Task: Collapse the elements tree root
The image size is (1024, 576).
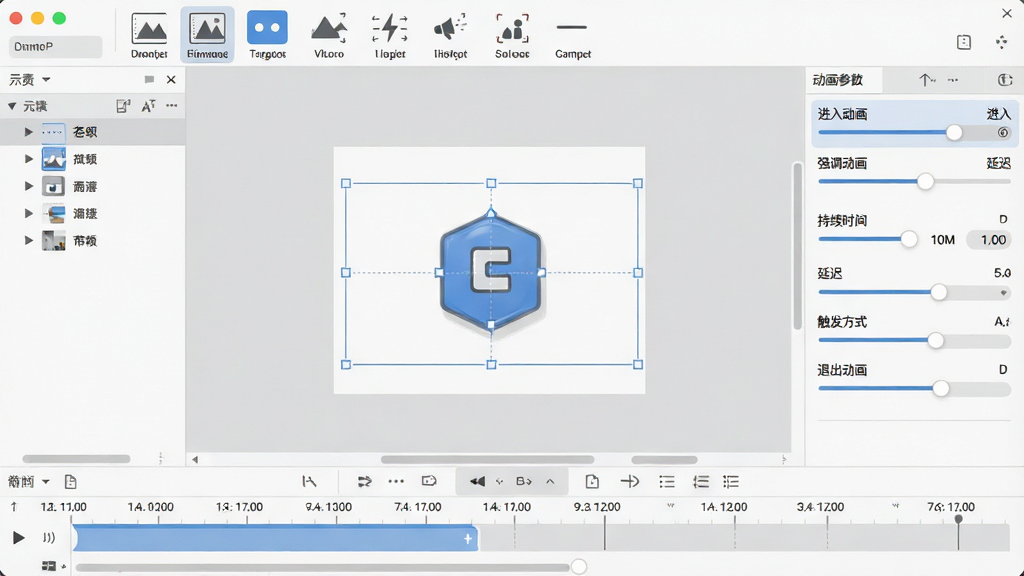Action: click(x=12, y=106)
